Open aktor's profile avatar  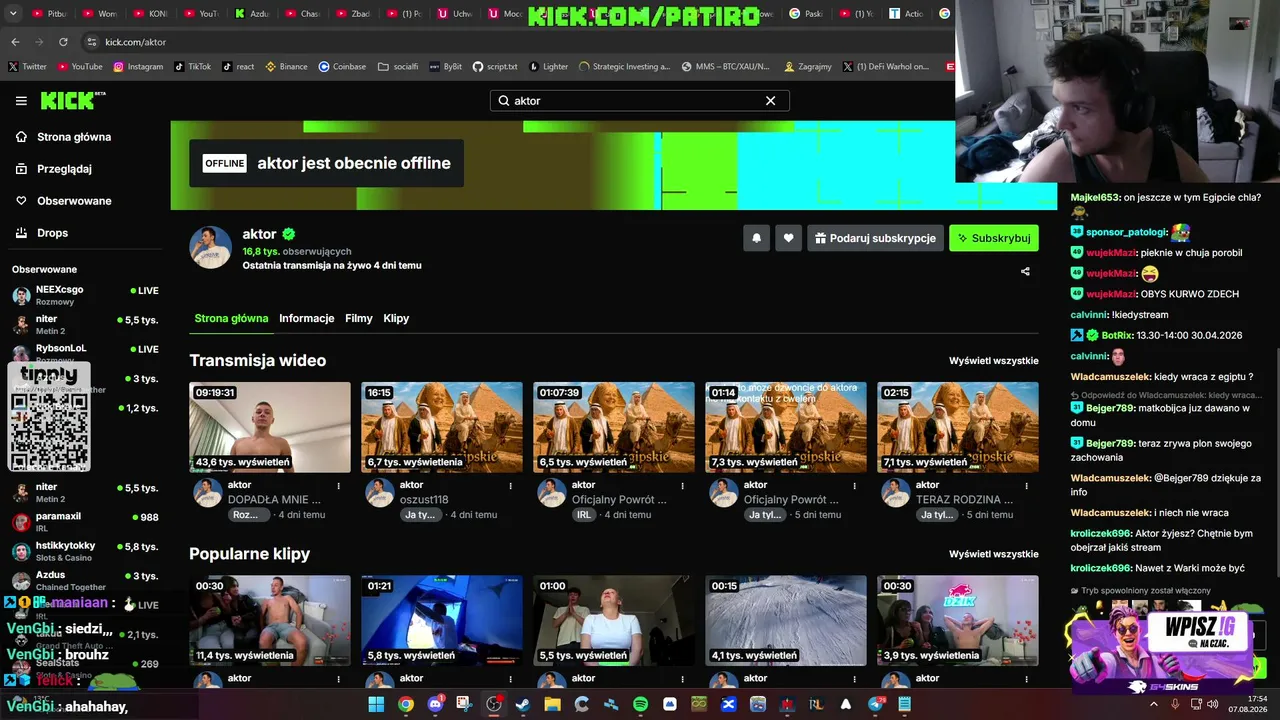click(x=211, y=248)
